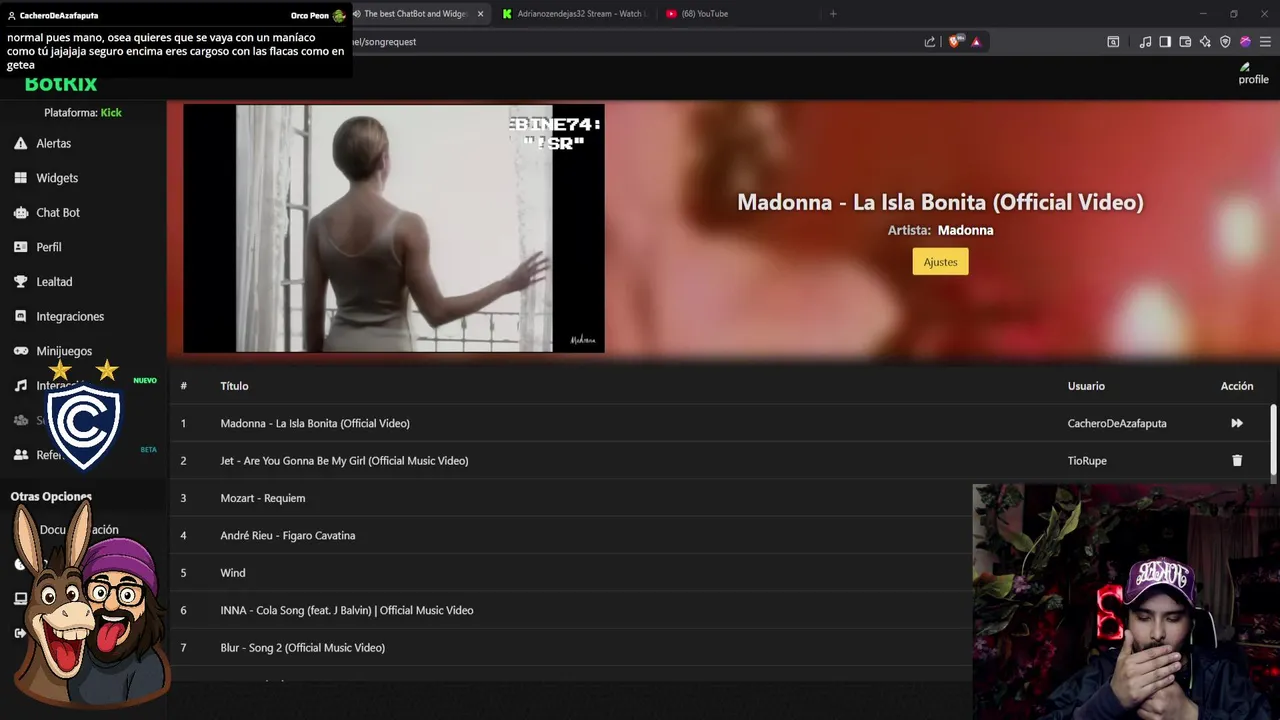Toggle the browser sidebar panel icon

tap(1165, 42)
